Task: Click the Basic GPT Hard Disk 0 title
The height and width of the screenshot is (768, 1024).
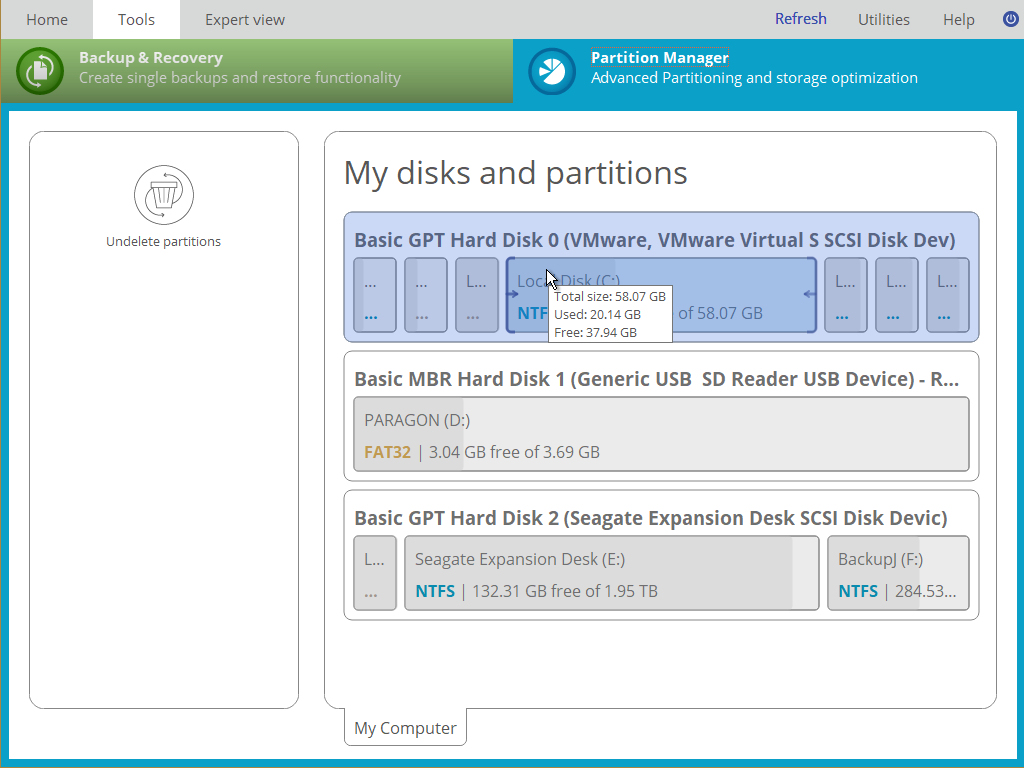Action: (654, 240)
